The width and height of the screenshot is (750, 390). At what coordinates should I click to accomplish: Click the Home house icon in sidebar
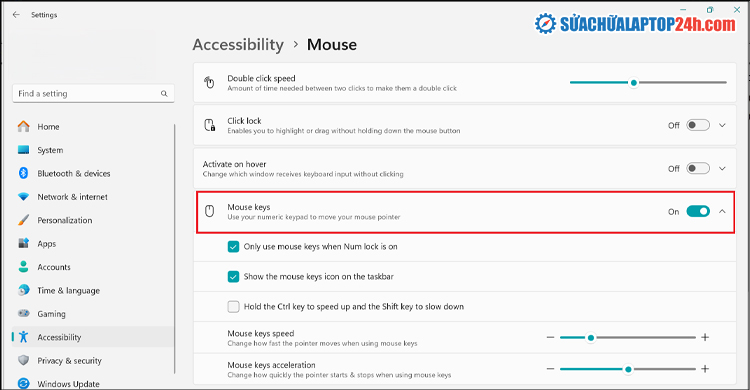pyautogui.click(x=23, y=126)
